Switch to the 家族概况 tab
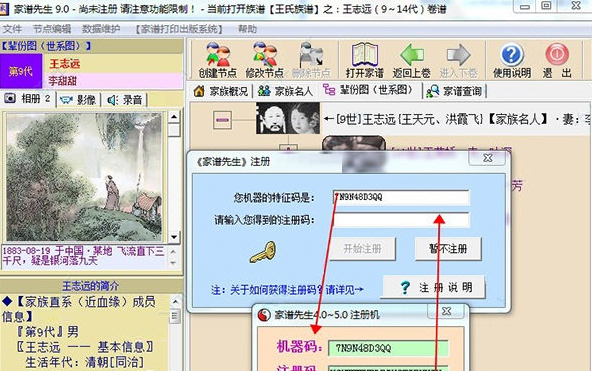 point(220,91)
